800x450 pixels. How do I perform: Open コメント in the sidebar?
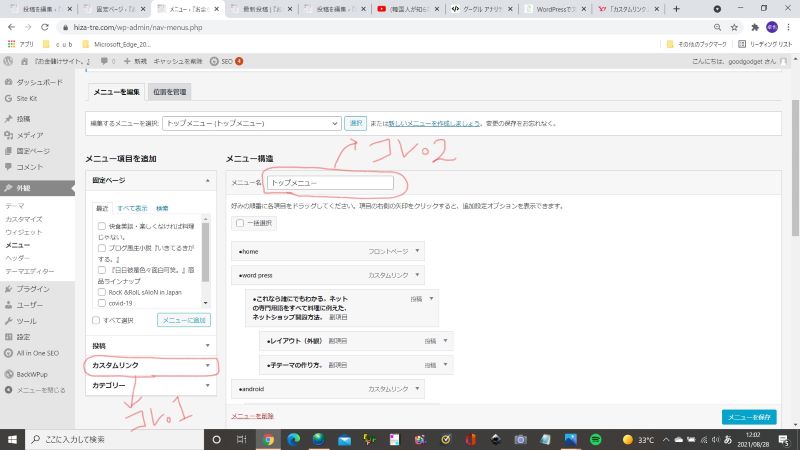click(23, 167)
